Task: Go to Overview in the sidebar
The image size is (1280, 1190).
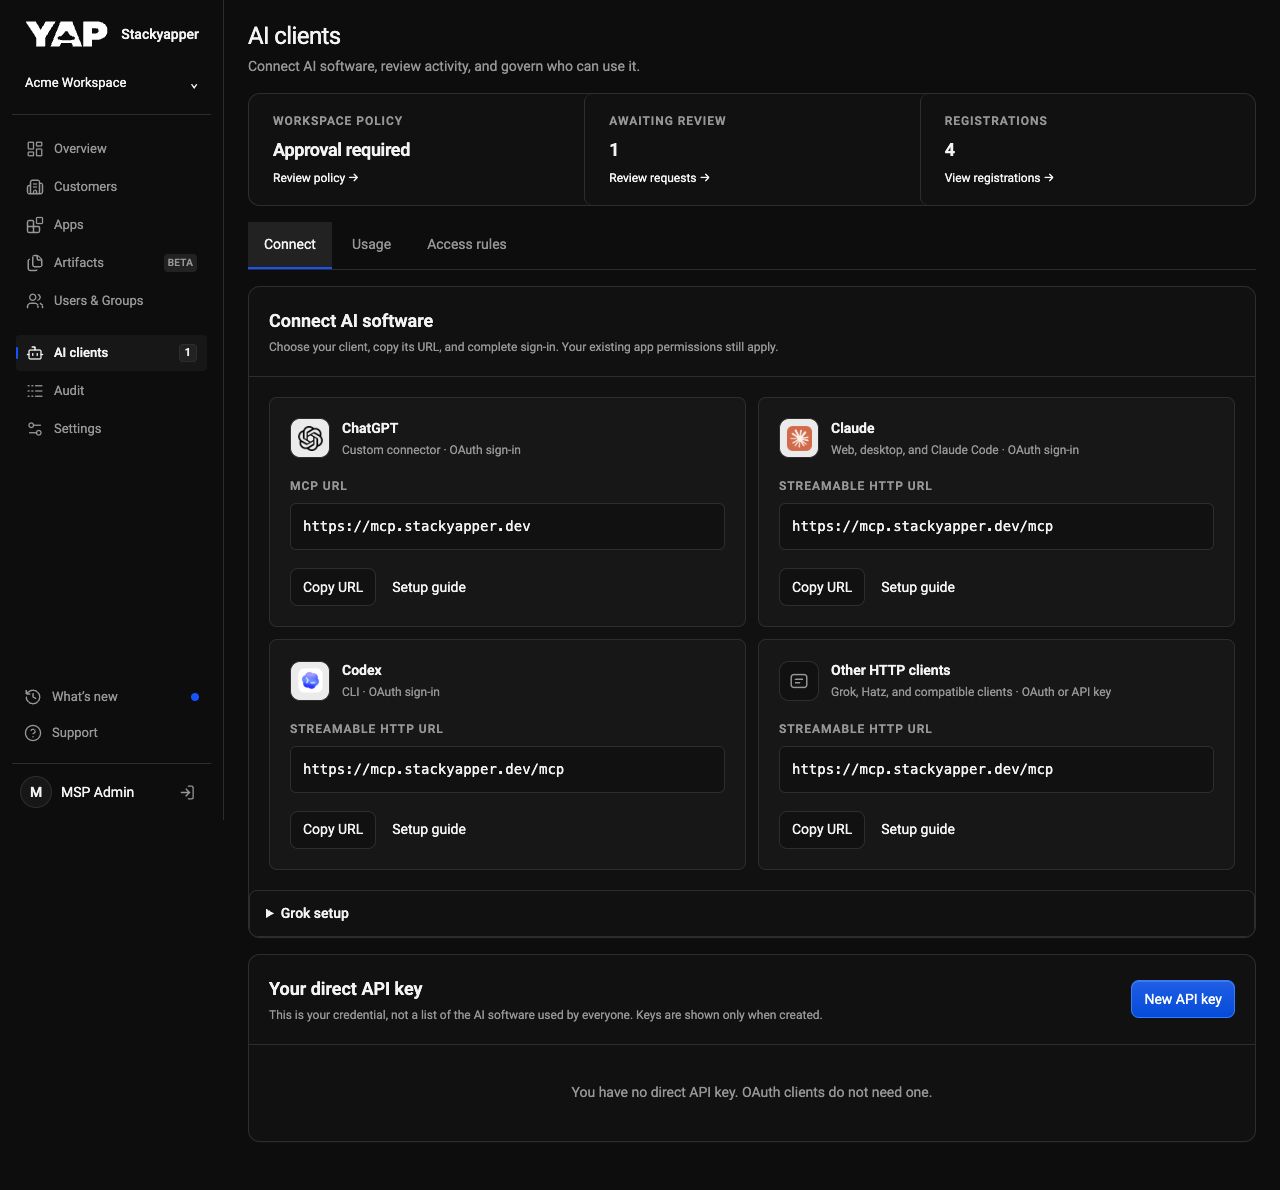Action: click(x=111, y=149)
